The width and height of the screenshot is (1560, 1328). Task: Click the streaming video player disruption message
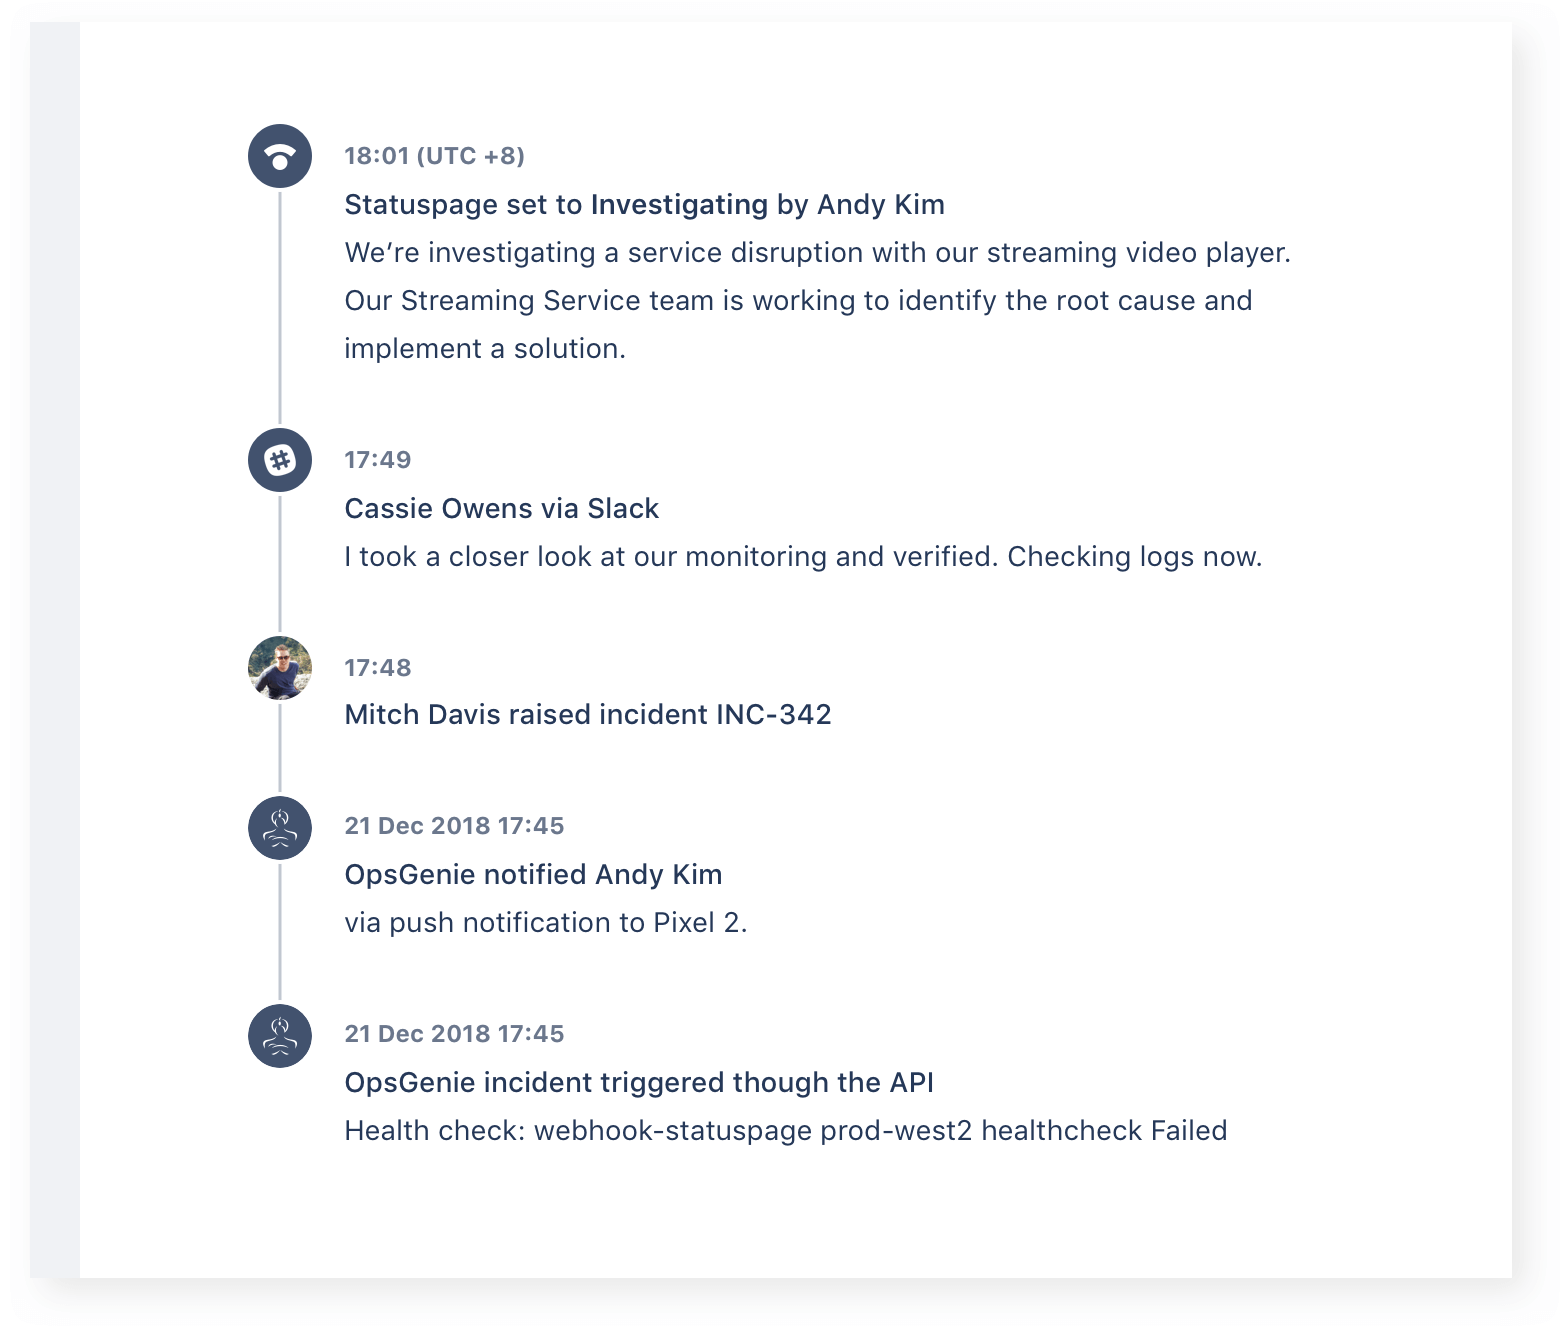[x=818, y=301]
